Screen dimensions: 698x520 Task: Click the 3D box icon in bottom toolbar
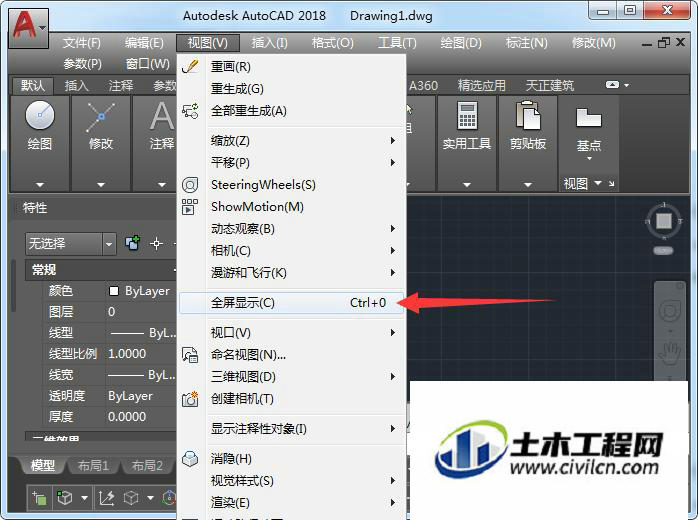65,498
